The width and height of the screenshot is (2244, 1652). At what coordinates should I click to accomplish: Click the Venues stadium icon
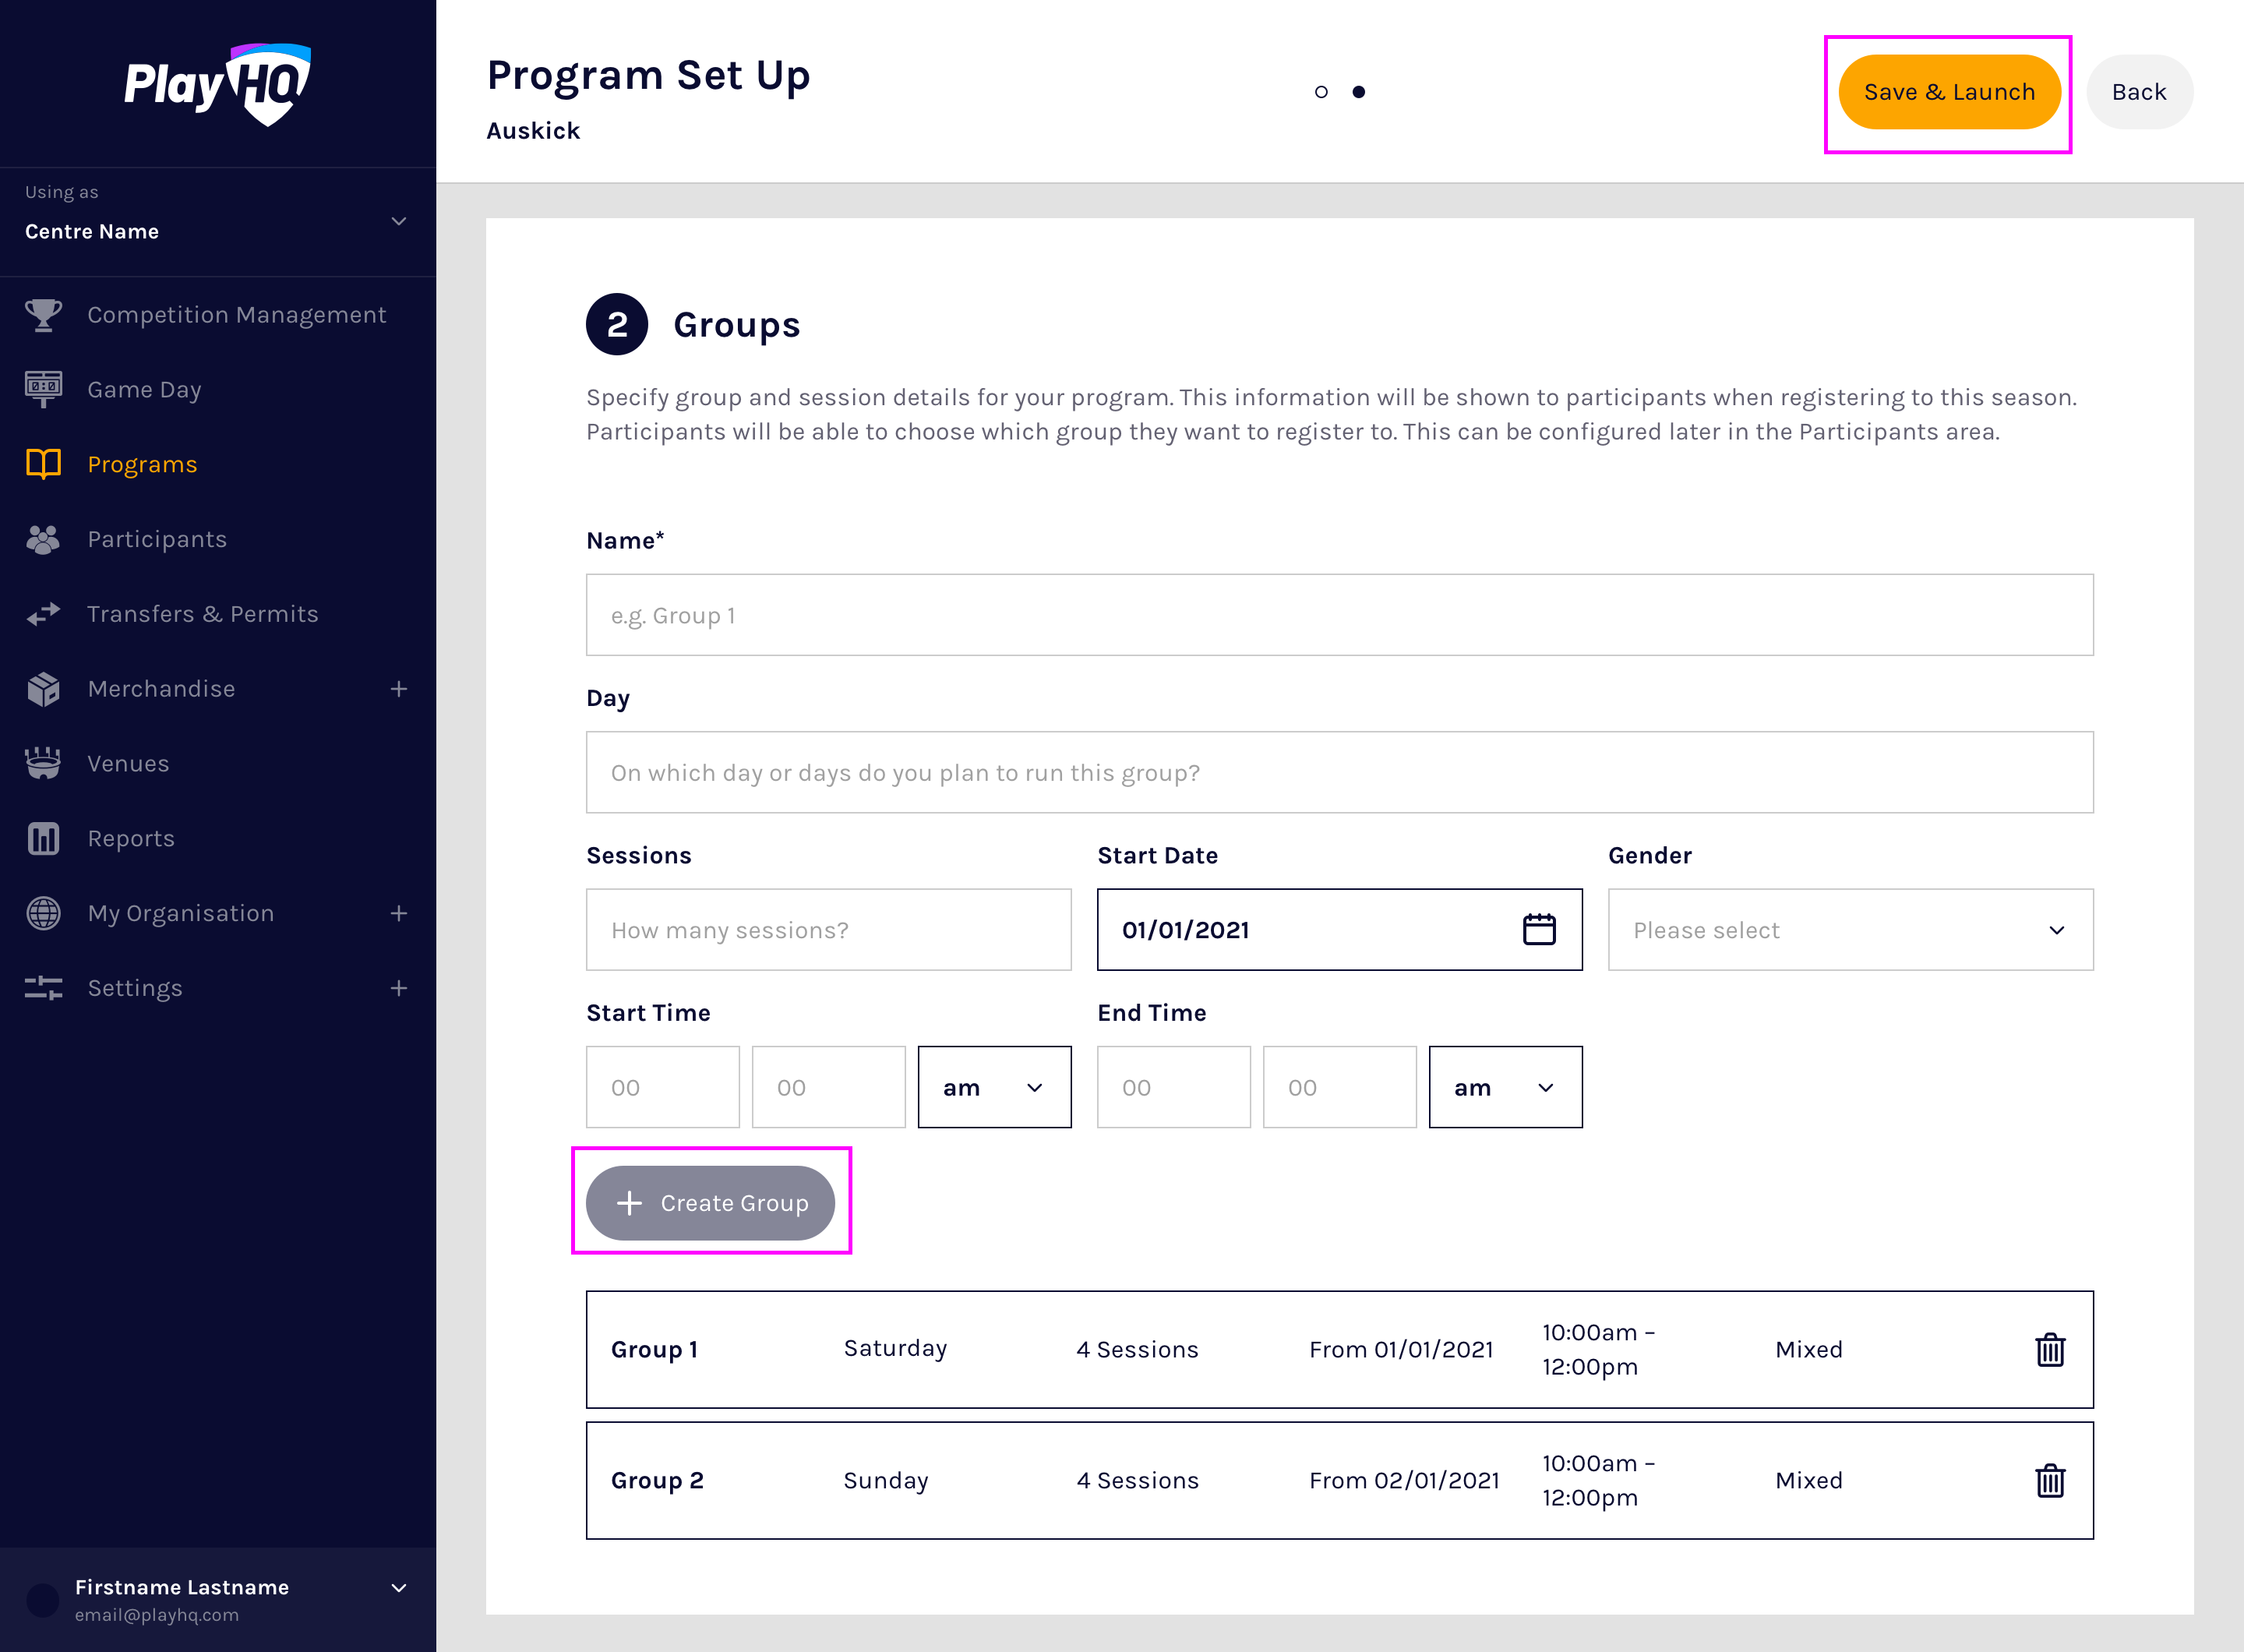(x=43, y=763)
